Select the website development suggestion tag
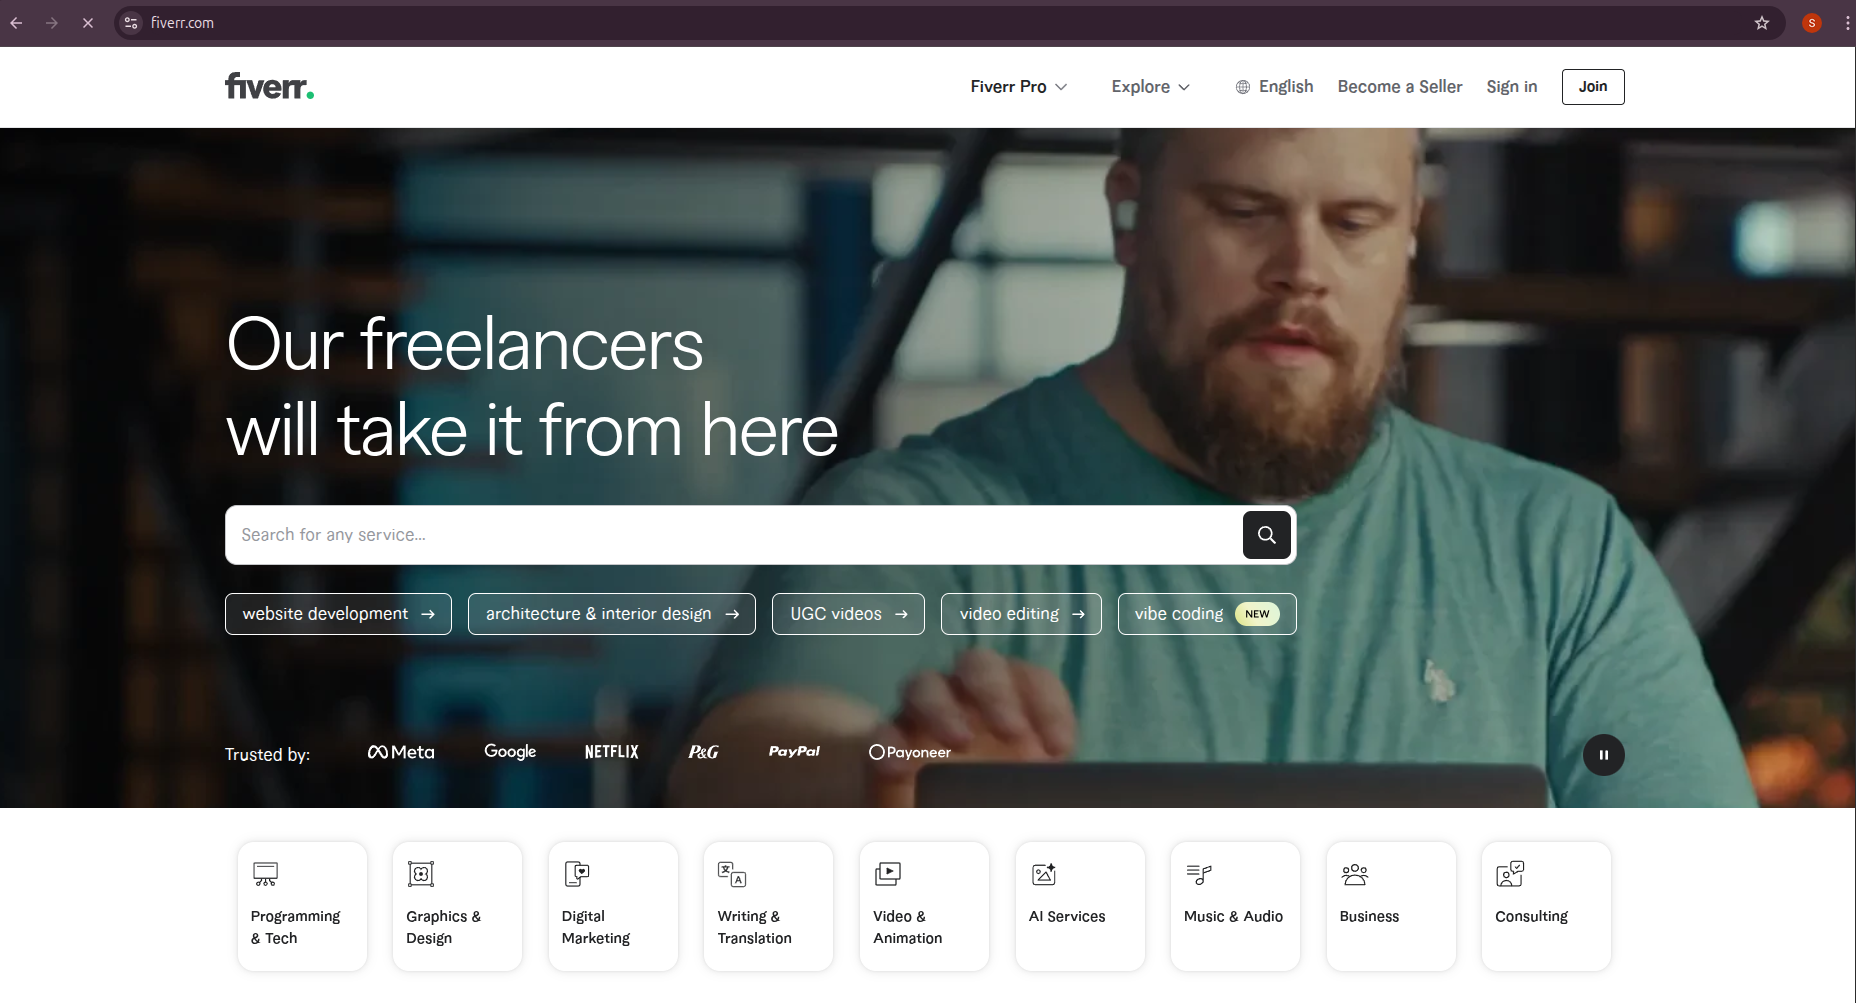This screenshot has height=1003, width=1856. pyautogui.click(x=338, y=614)
